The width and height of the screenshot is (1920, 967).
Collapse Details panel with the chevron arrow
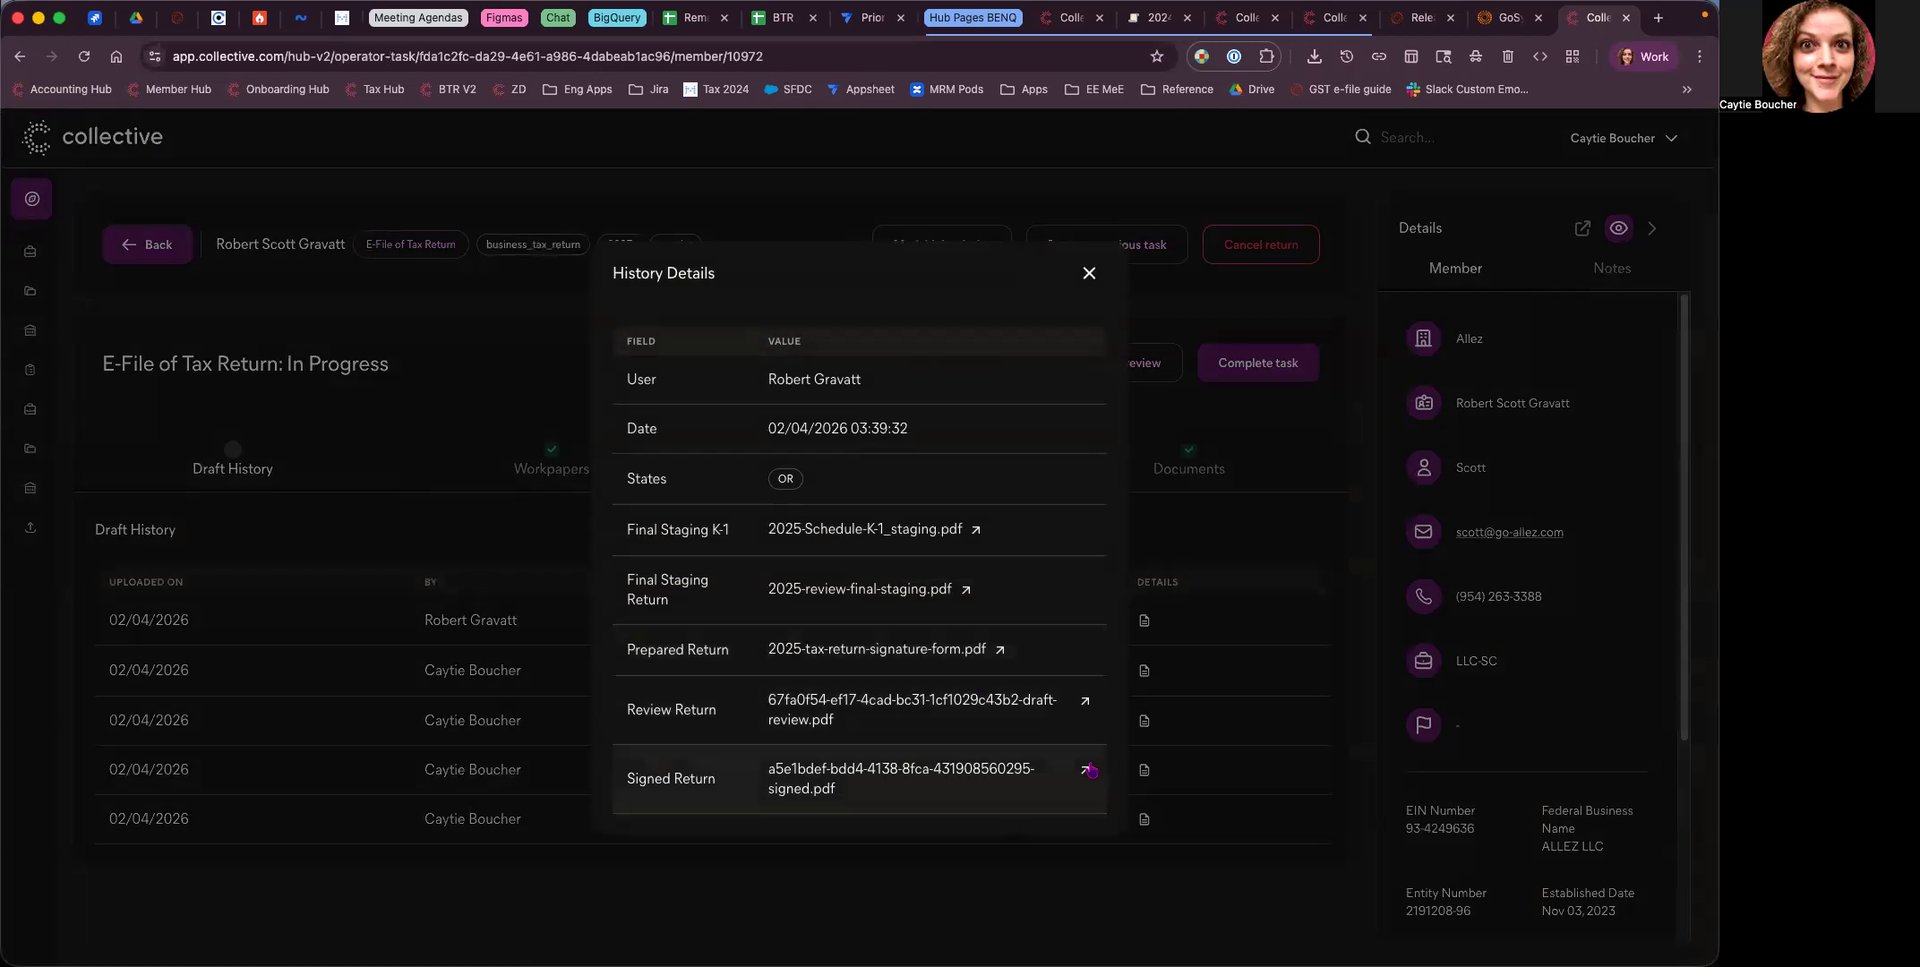click(1652, 229)
